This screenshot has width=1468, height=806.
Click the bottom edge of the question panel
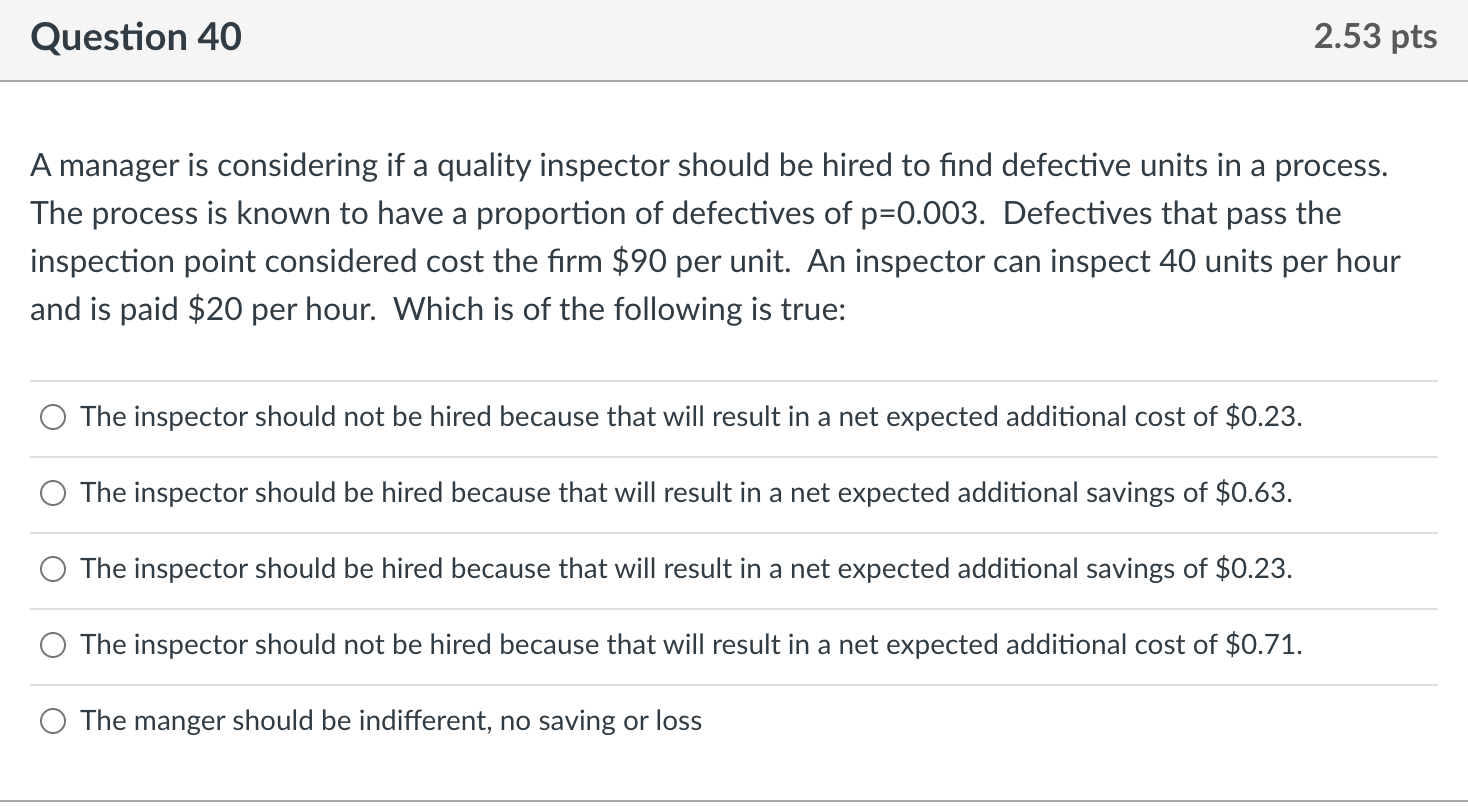[734, 799]
